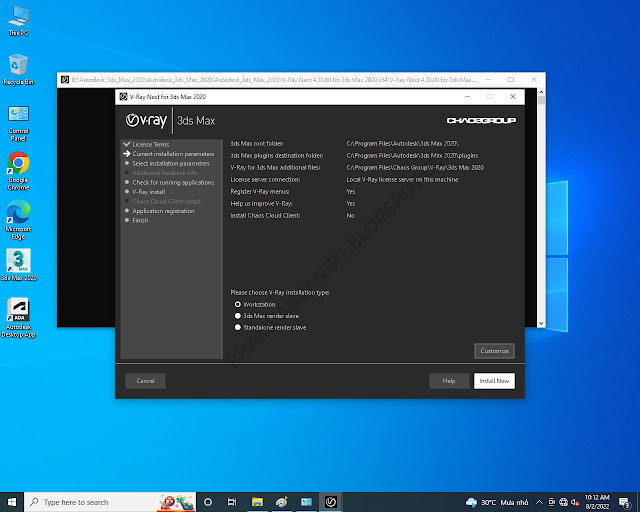Open the blue screen app in taskbar
This screenshot has height=512, width=640.
click(306, 502)
